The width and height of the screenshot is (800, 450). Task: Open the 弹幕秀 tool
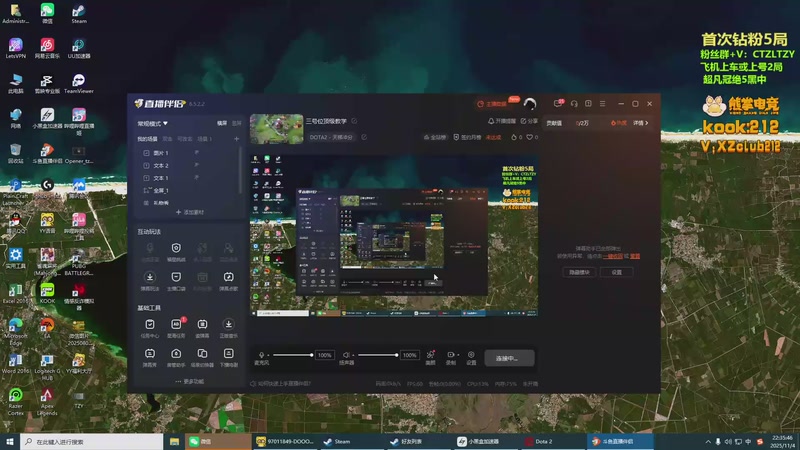pyautogui.click(x=149, y=358)
